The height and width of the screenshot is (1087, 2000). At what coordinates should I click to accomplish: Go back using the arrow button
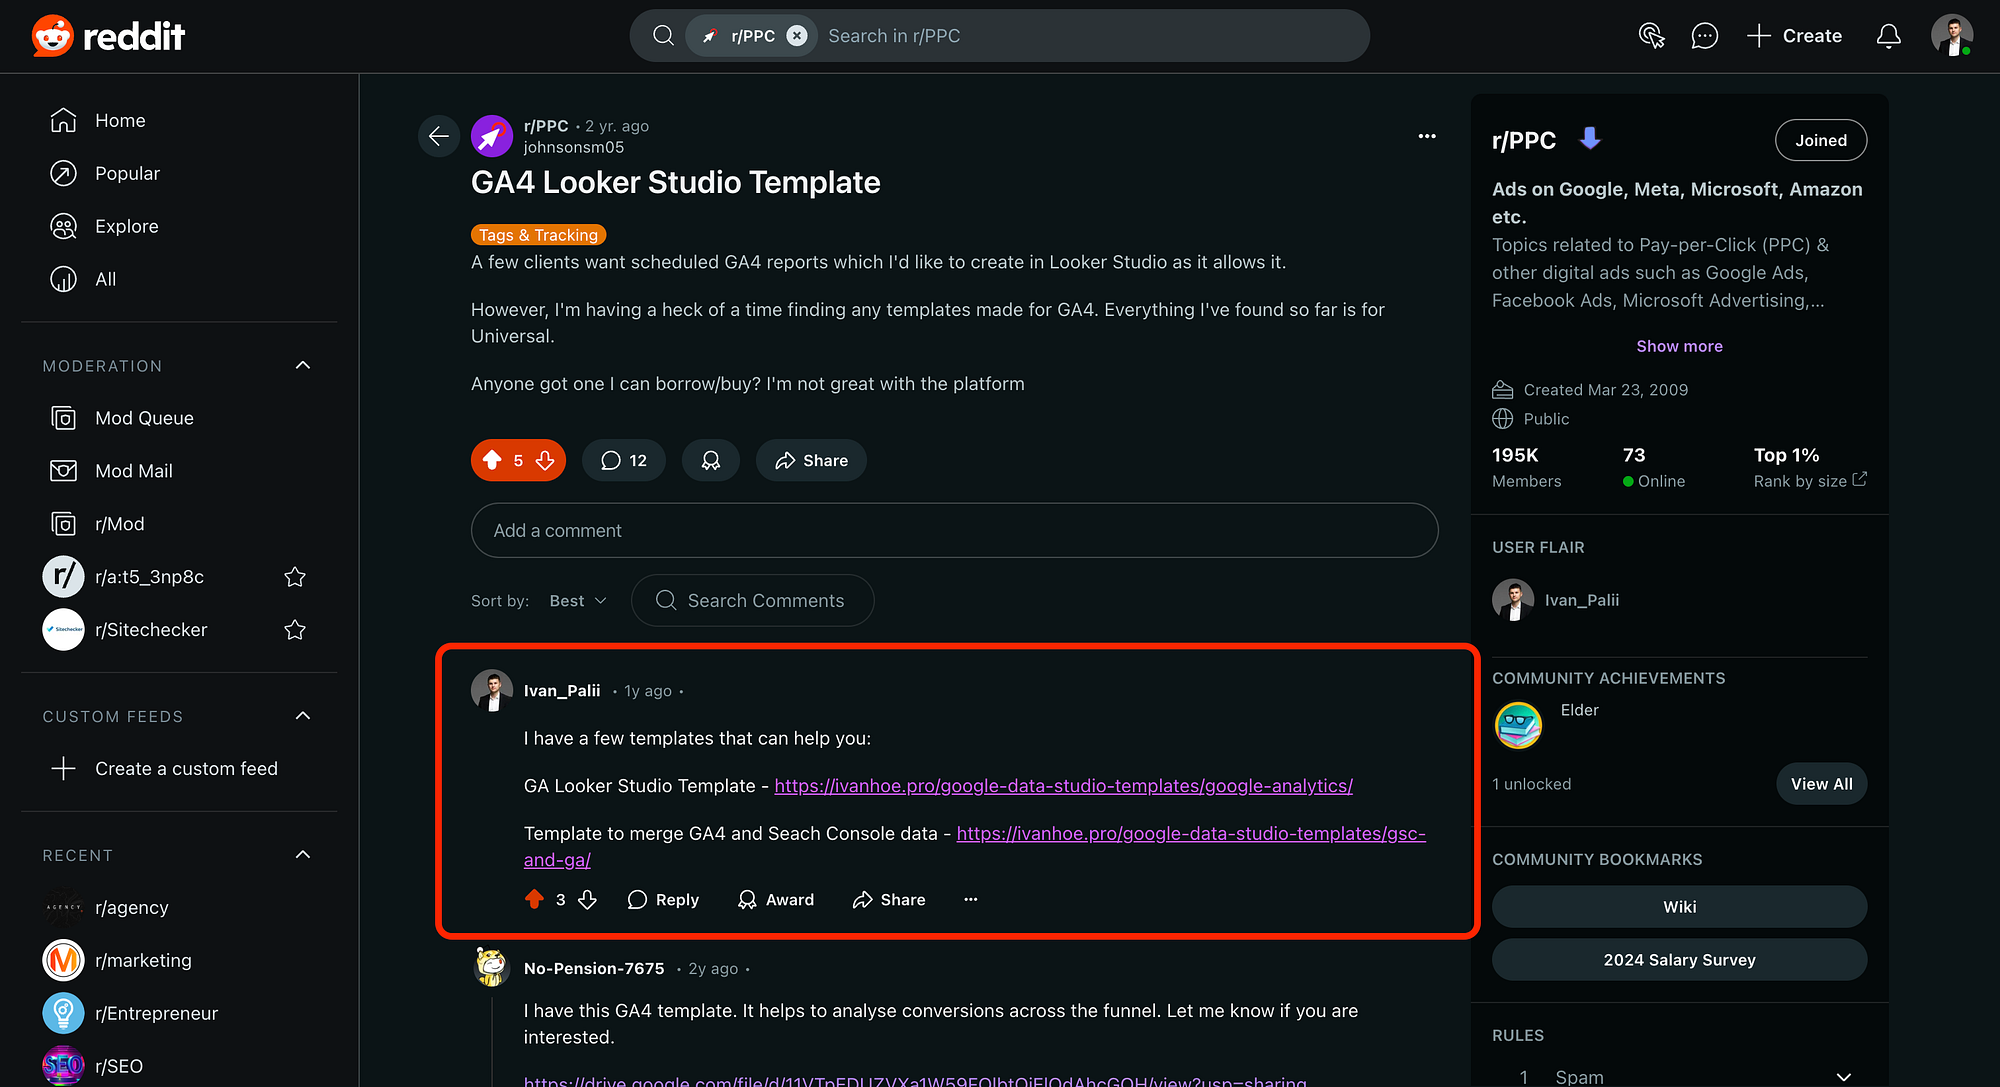tap(439, 136)
